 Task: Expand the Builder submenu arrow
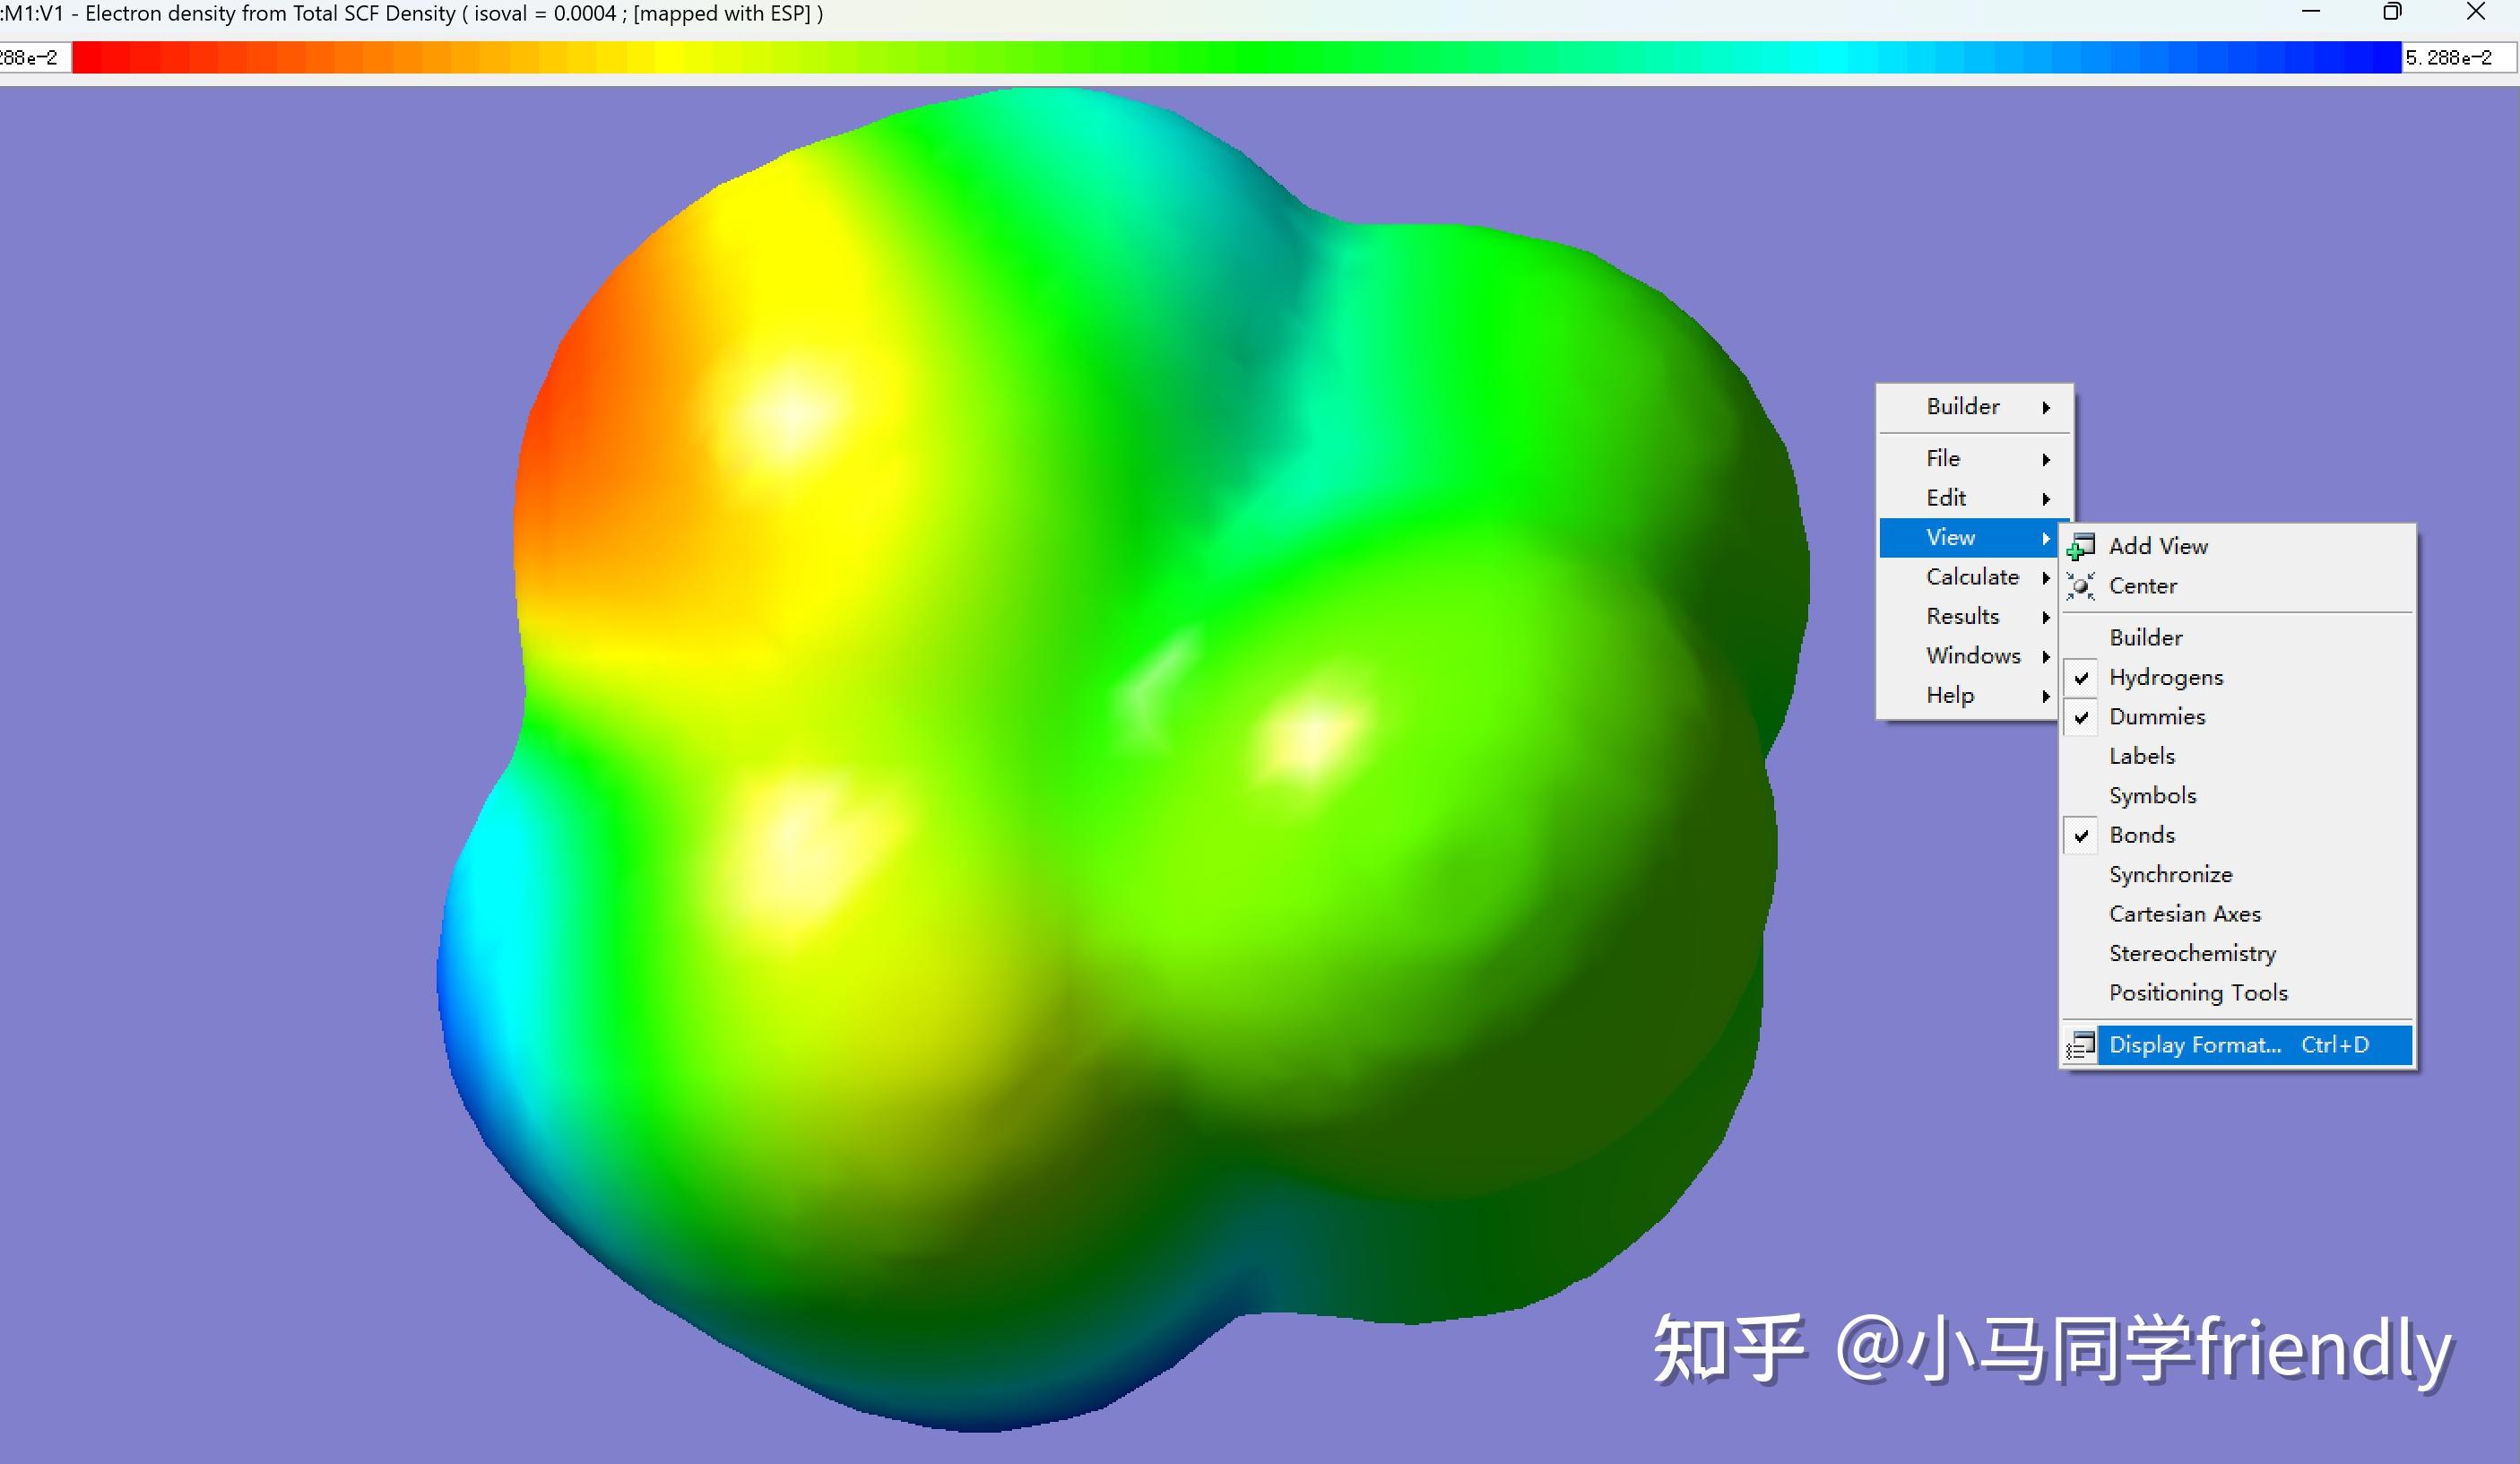2046,408
